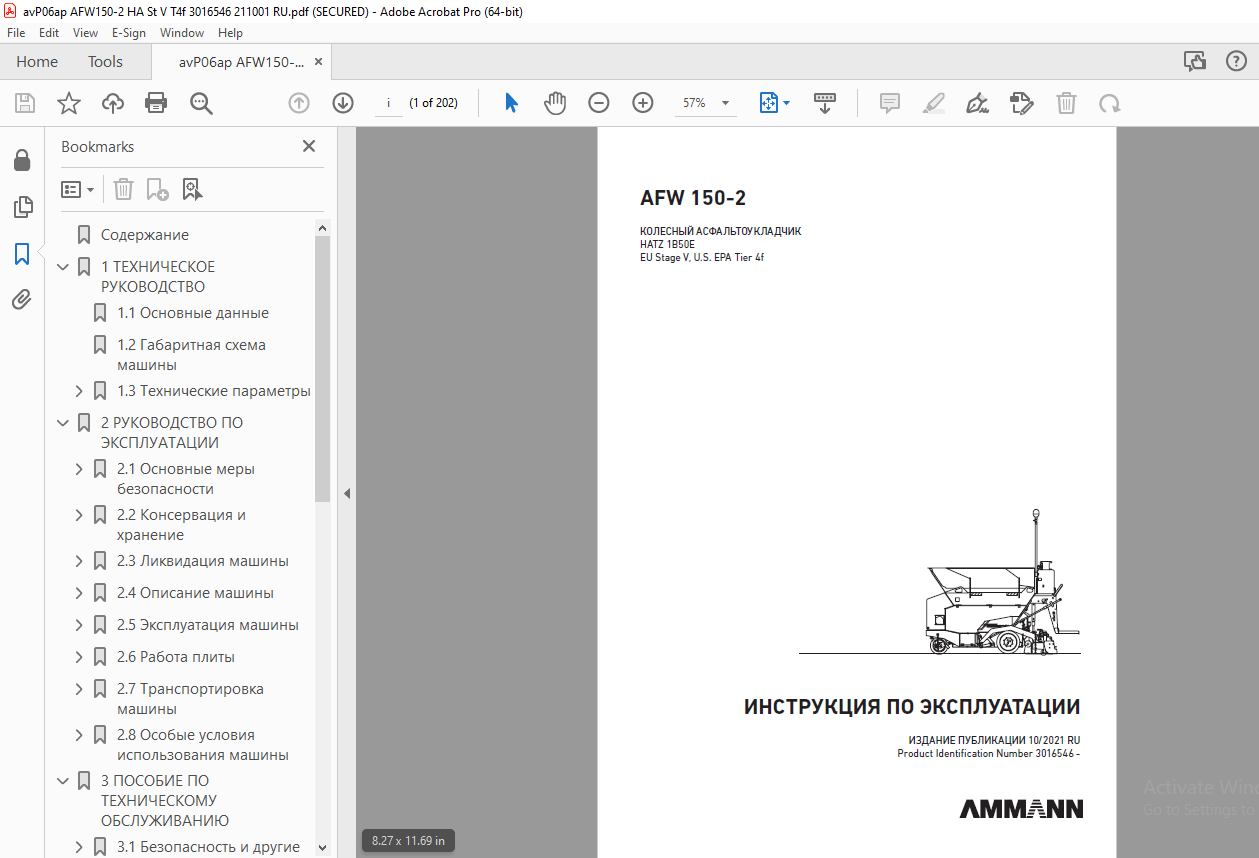Screen dimensions: 1259x858
Task: Click the bookmarks panel scrollbar down arrow
Action: (x=322, y=847)
